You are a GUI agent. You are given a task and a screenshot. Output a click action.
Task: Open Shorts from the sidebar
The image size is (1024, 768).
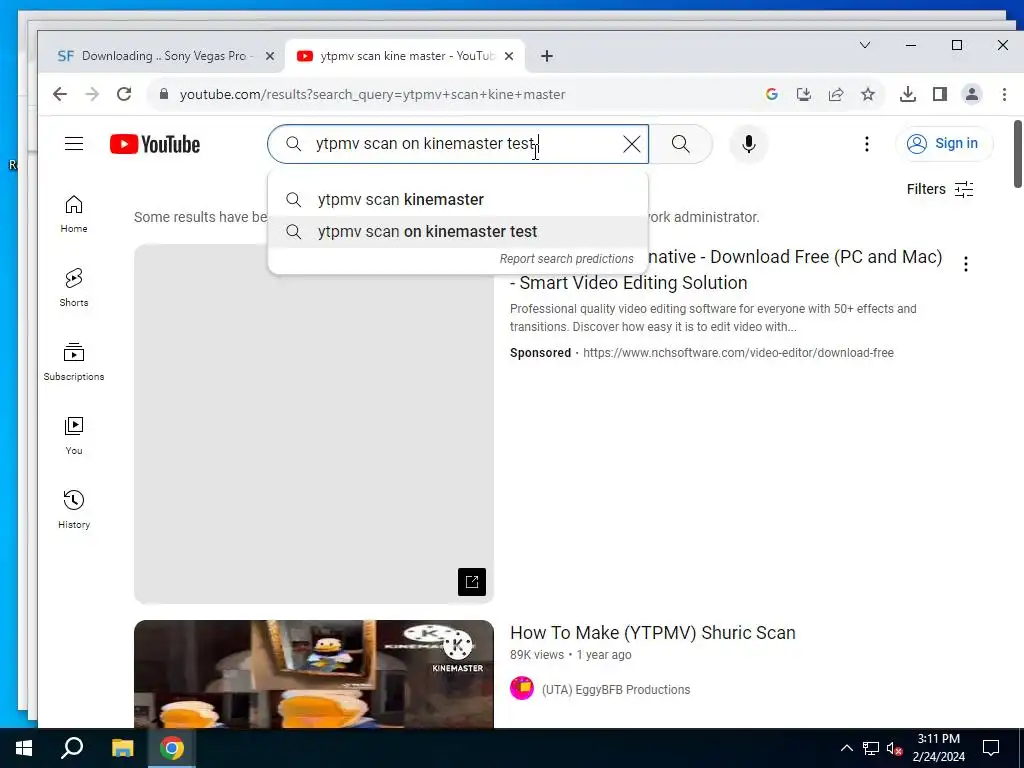74,288
